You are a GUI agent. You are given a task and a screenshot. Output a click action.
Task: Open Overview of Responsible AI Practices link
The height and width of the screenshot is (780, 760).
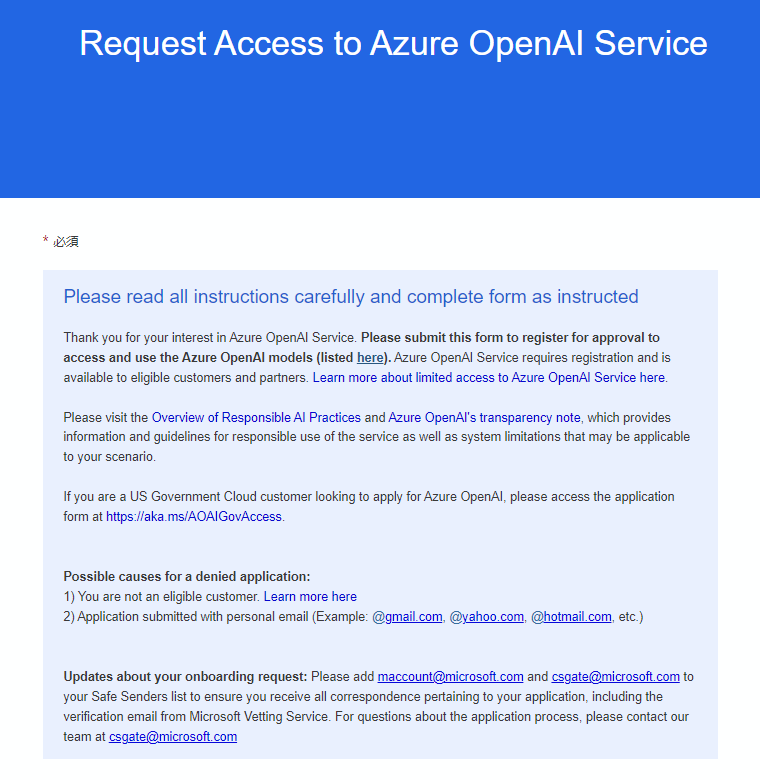tap(256, 417)
